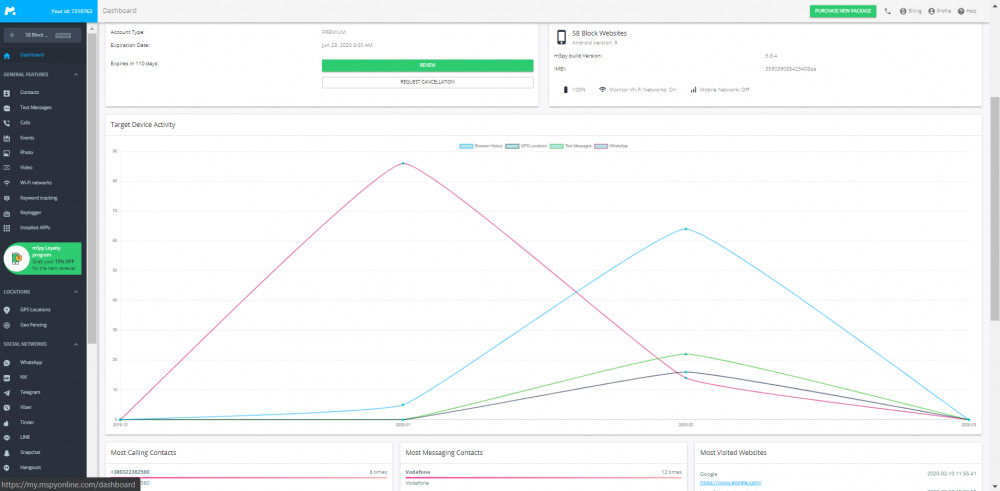The width and height of the screenshot is (1000, 491).
Task: Toggle Browser History legend series
Action: pyautogui.click(x=482, y=146)
